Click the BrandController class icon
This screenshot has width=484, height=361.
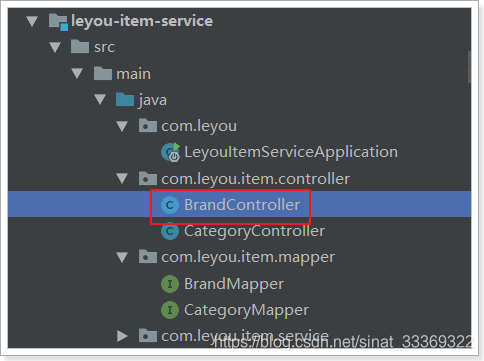tap(170, 205)
